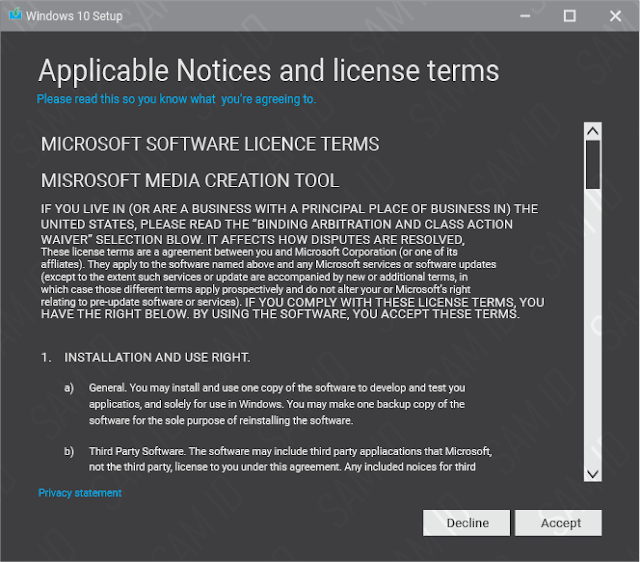Click the scrollbar down arrow
The height and width of the screenshot is (562, 640).
[593, 473]
